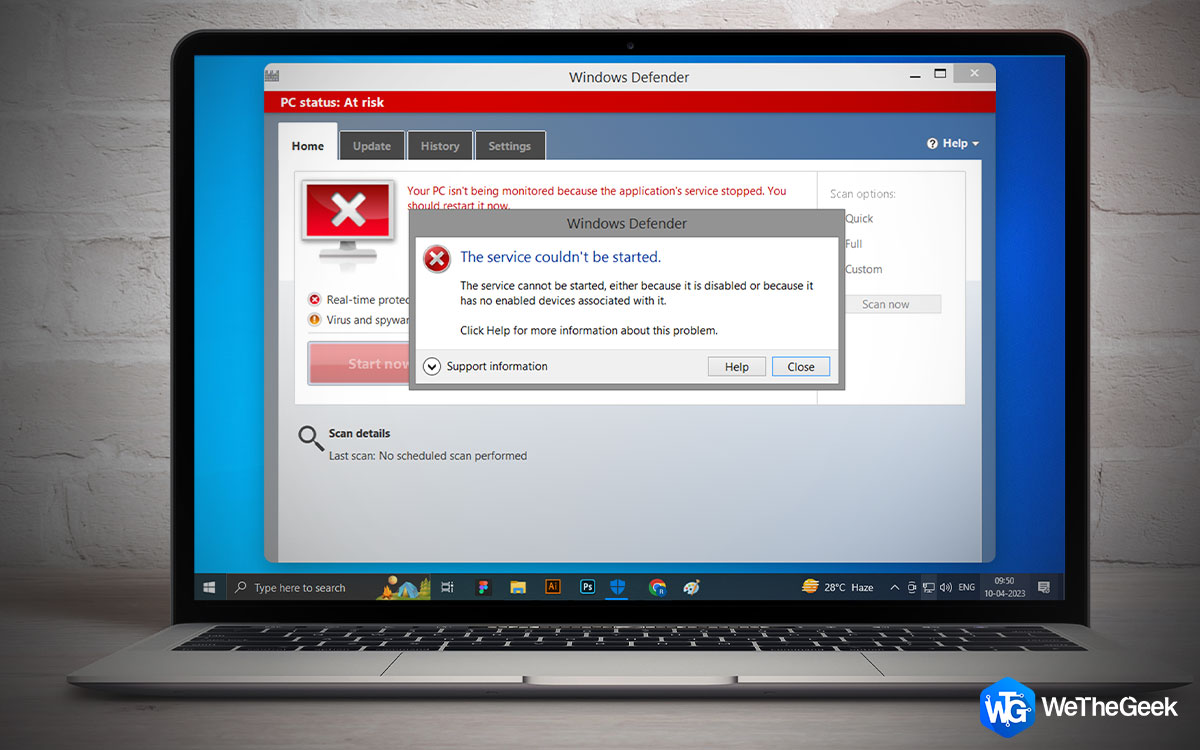Click 'The service couldn't be started.' heading
This screenshot has height=750, width=1200.
coord(560,257)
